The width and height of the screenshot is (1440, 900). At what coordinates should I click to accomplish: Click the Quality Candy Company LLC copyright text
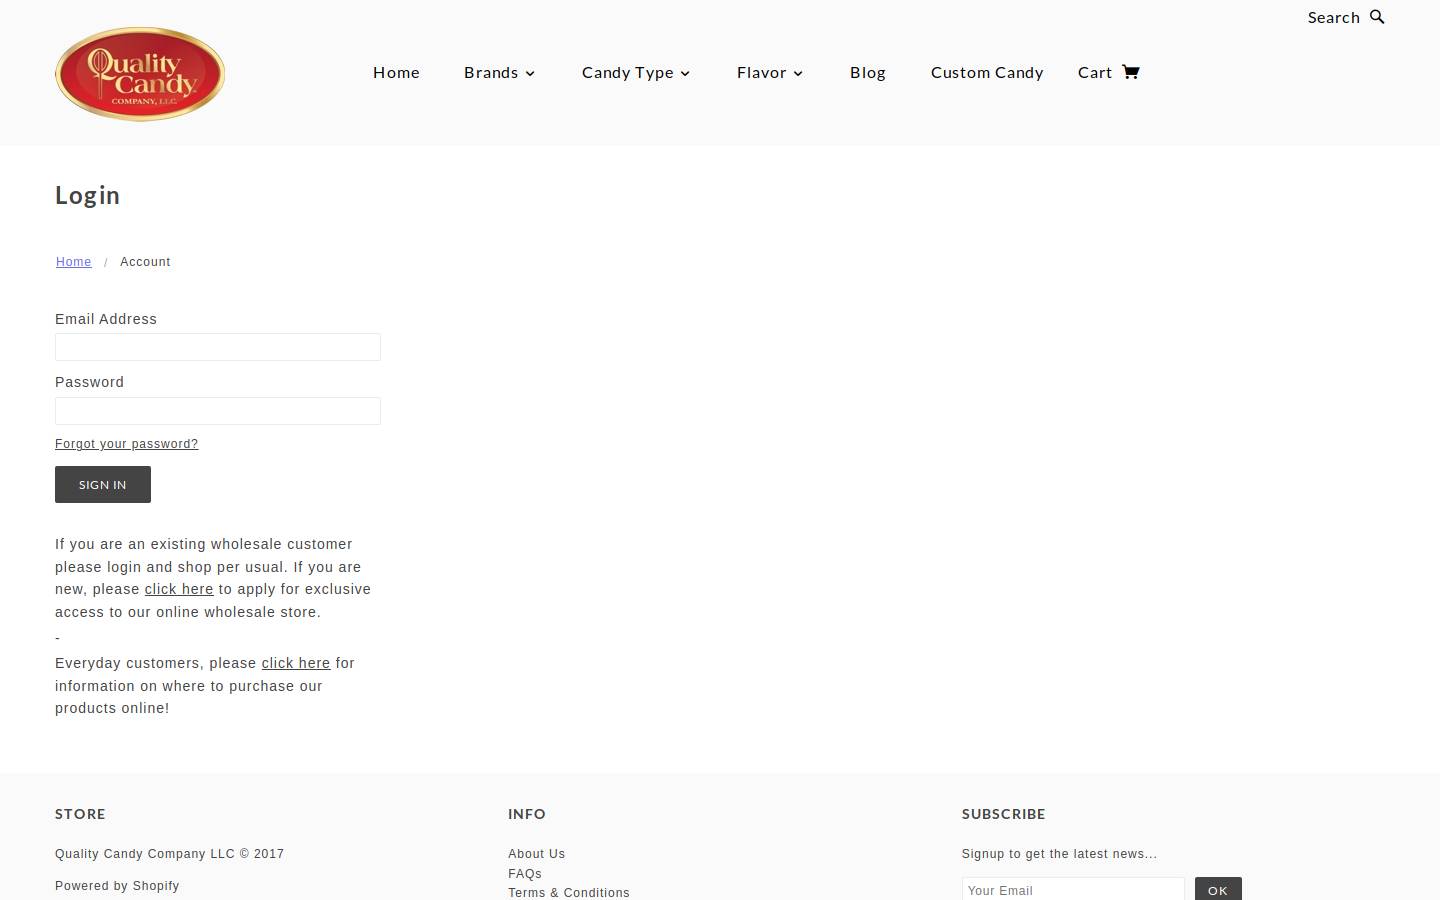(169, 854)
